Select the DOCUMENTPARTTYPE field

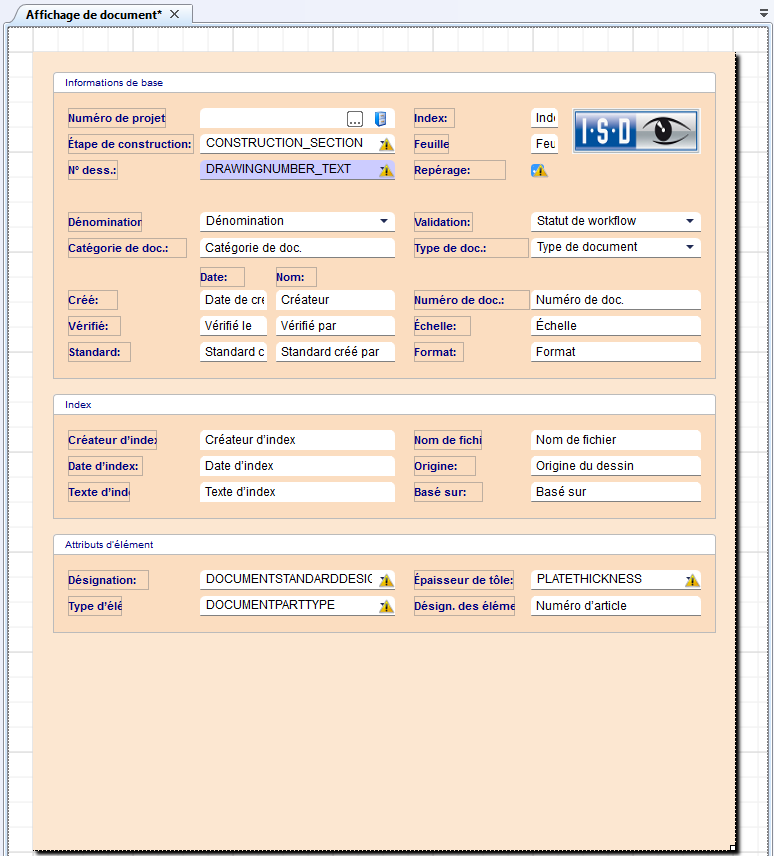coord(297,605)
